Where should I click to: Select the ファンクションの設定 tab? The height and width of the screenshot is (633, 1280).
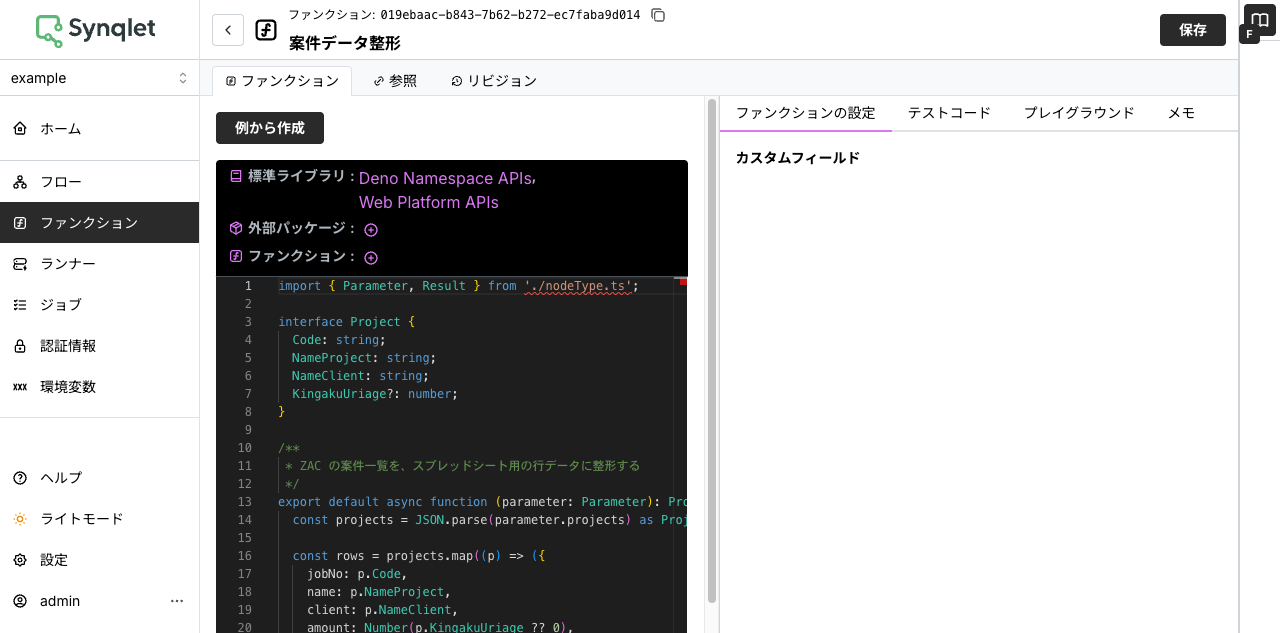pos(806,113)
